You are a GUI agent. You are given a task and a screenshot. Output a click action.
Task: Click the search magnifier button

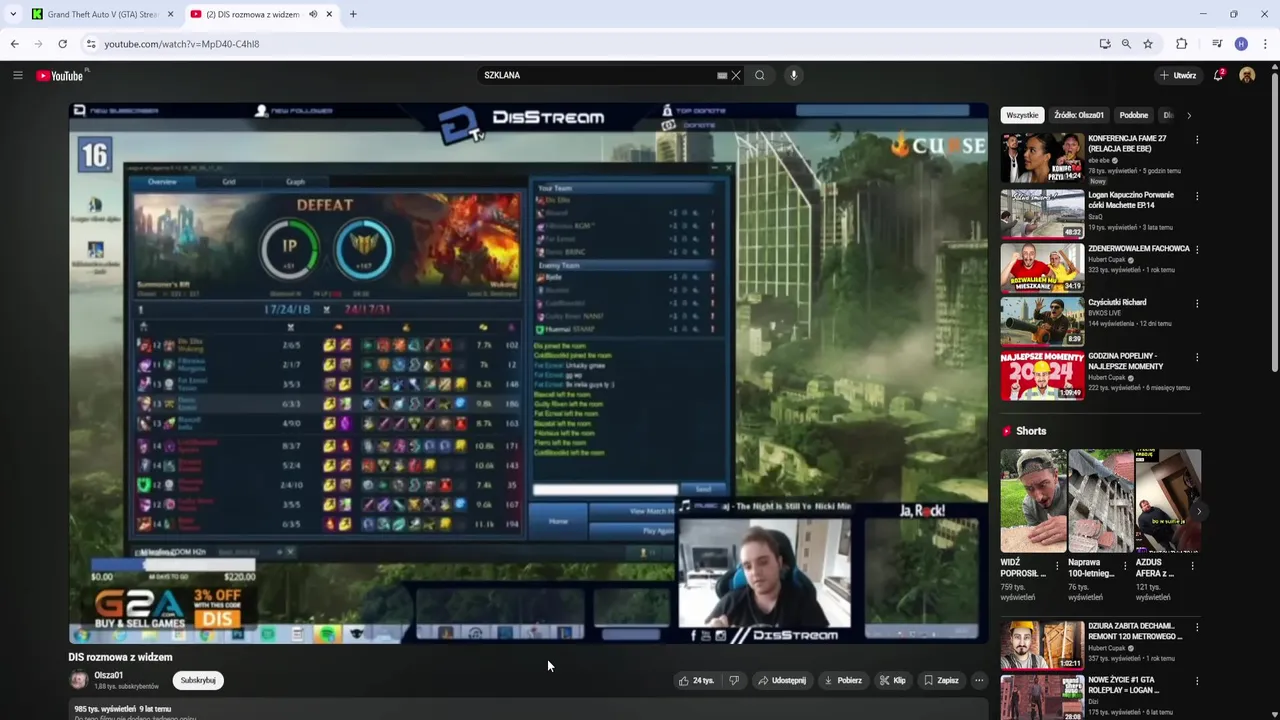click(x=760, y=75)
